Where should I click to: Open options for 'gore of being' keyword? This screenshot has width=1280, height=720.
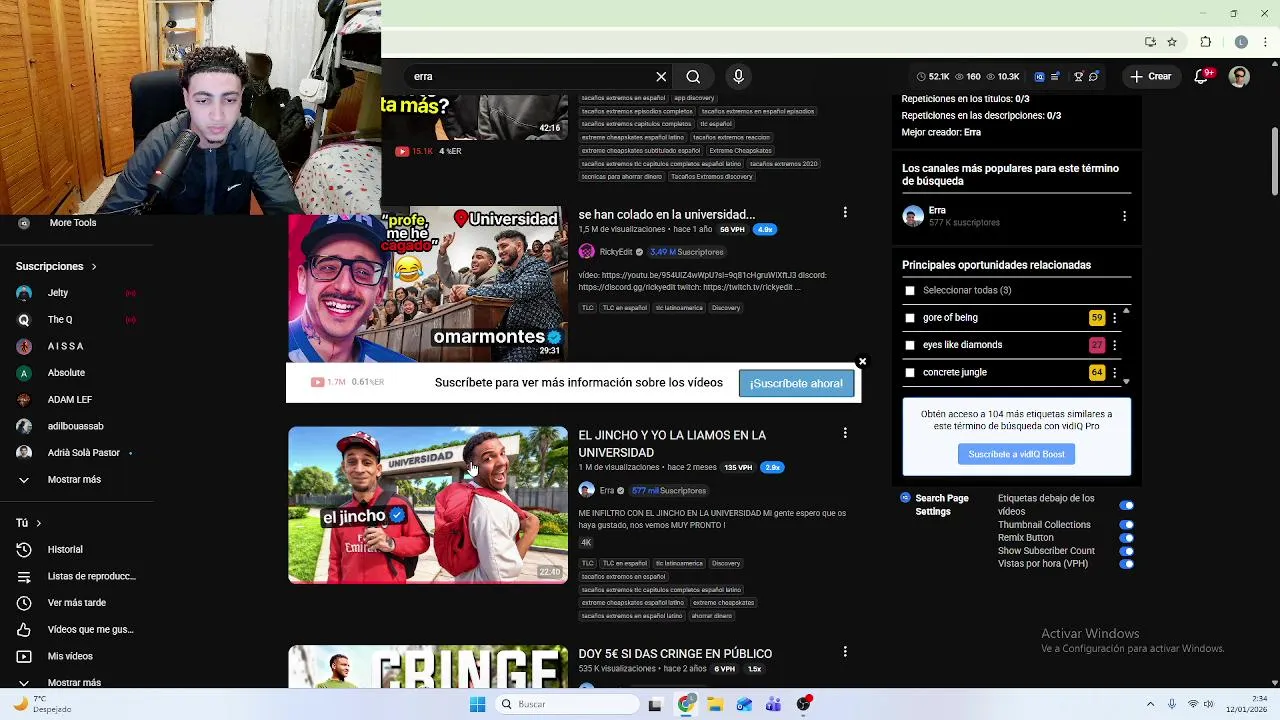coord(1114,318)
